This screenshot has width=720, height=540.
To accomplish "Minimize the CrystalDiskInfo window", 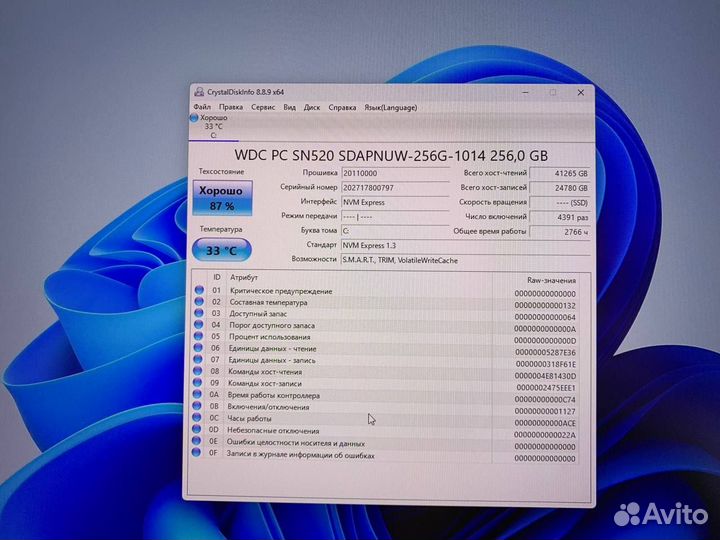I will [x=525, y=92].
